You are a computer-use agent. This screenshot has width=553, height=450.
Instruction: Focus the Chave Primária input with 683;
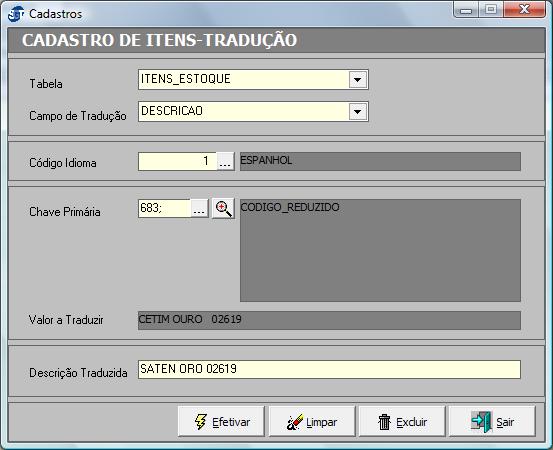click(x=164, y=208)
